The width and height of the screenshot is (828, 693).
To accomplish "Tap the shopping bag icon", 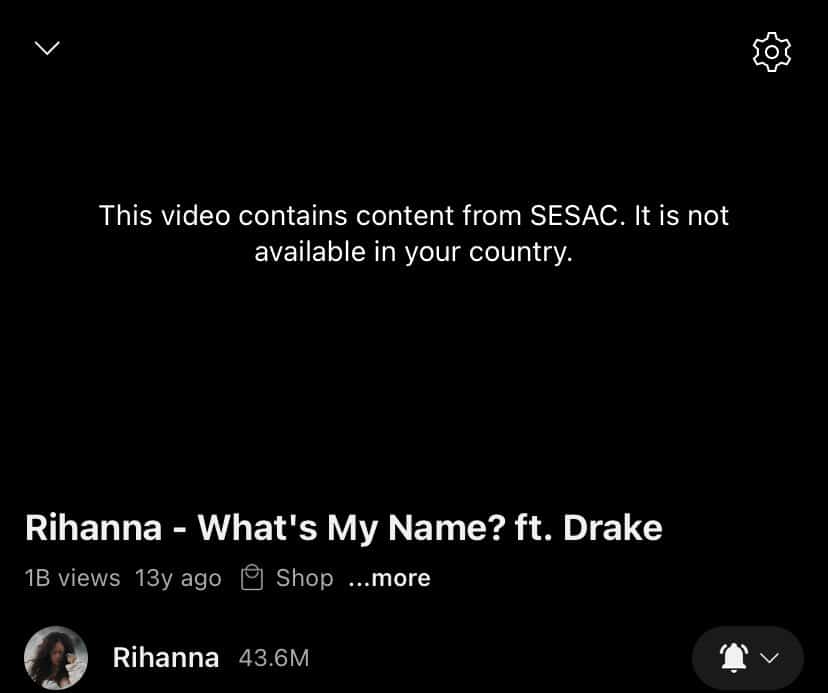I will (x=252, y=577).
